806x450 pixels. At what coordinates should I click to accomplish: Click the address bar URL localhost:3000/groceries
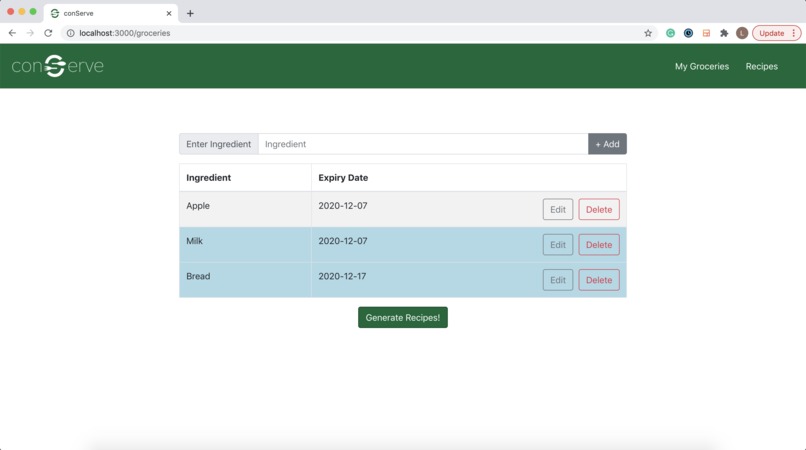coord(124,33)
